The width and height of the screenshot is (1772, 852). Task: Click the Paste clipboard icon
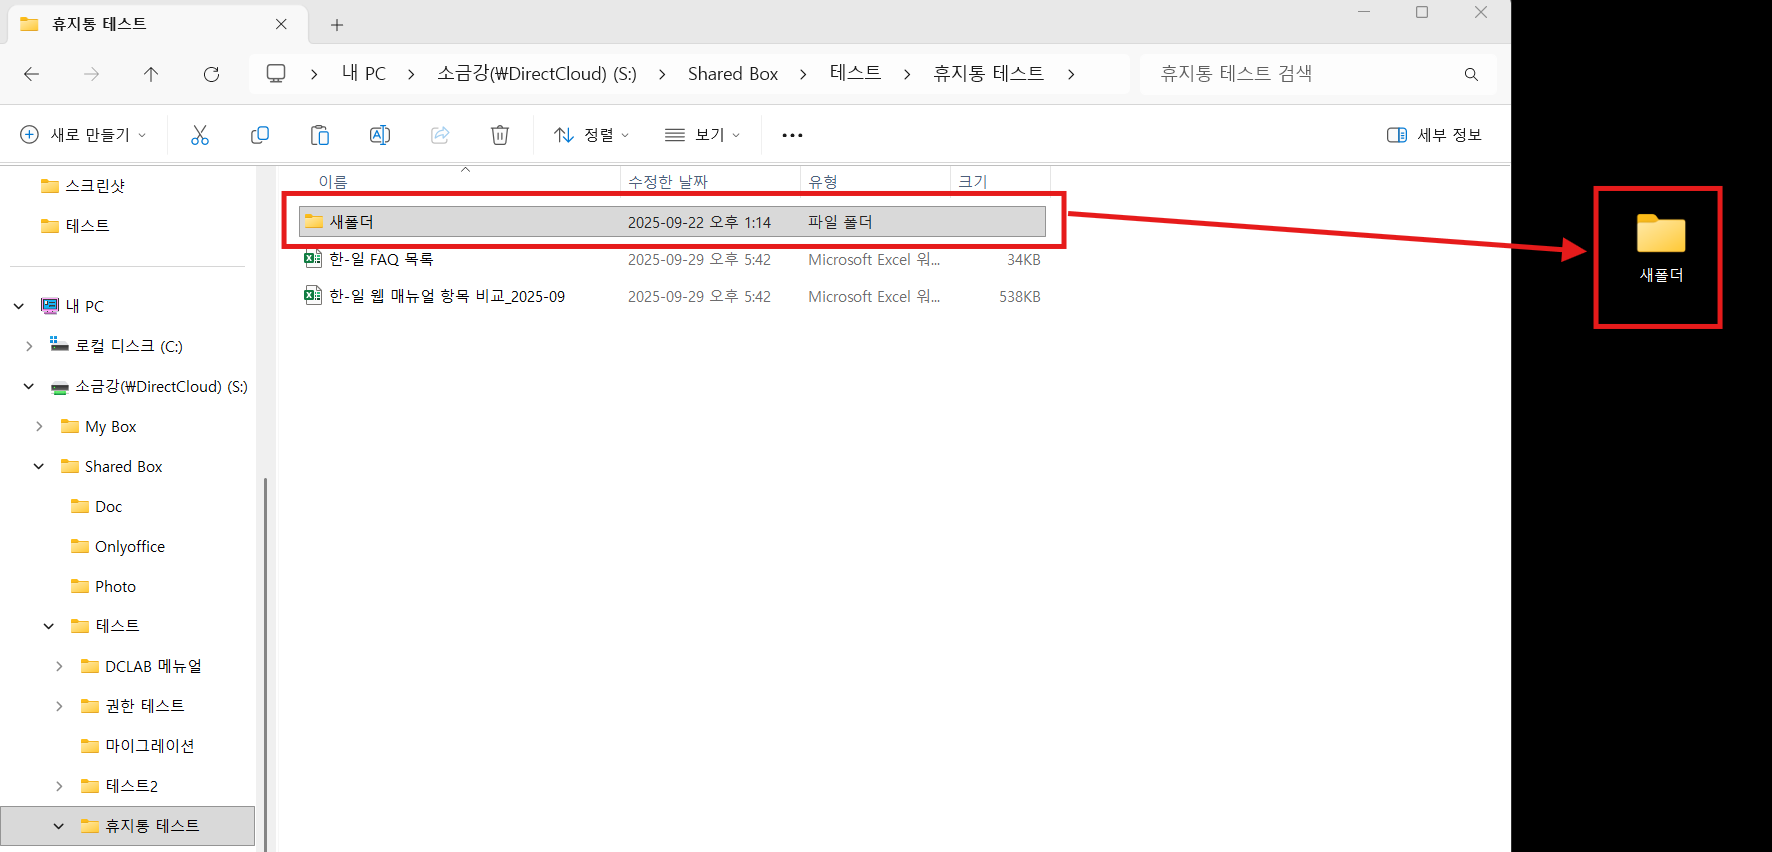coord(320,135)
